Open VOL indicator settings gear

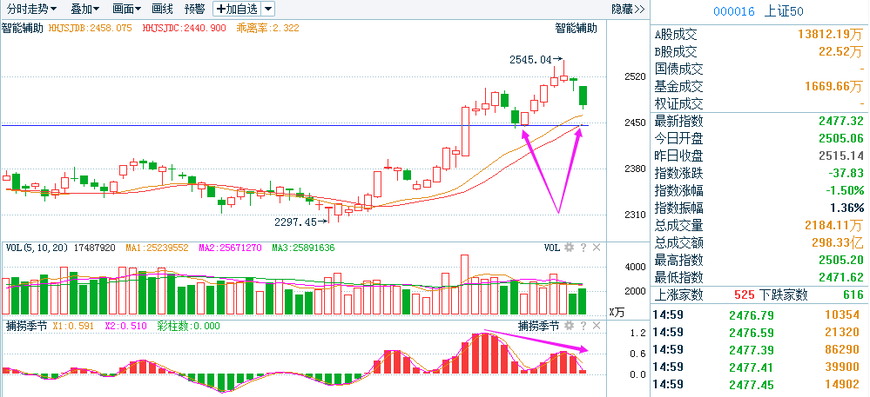pyautogui.click(x=568, y=247)
